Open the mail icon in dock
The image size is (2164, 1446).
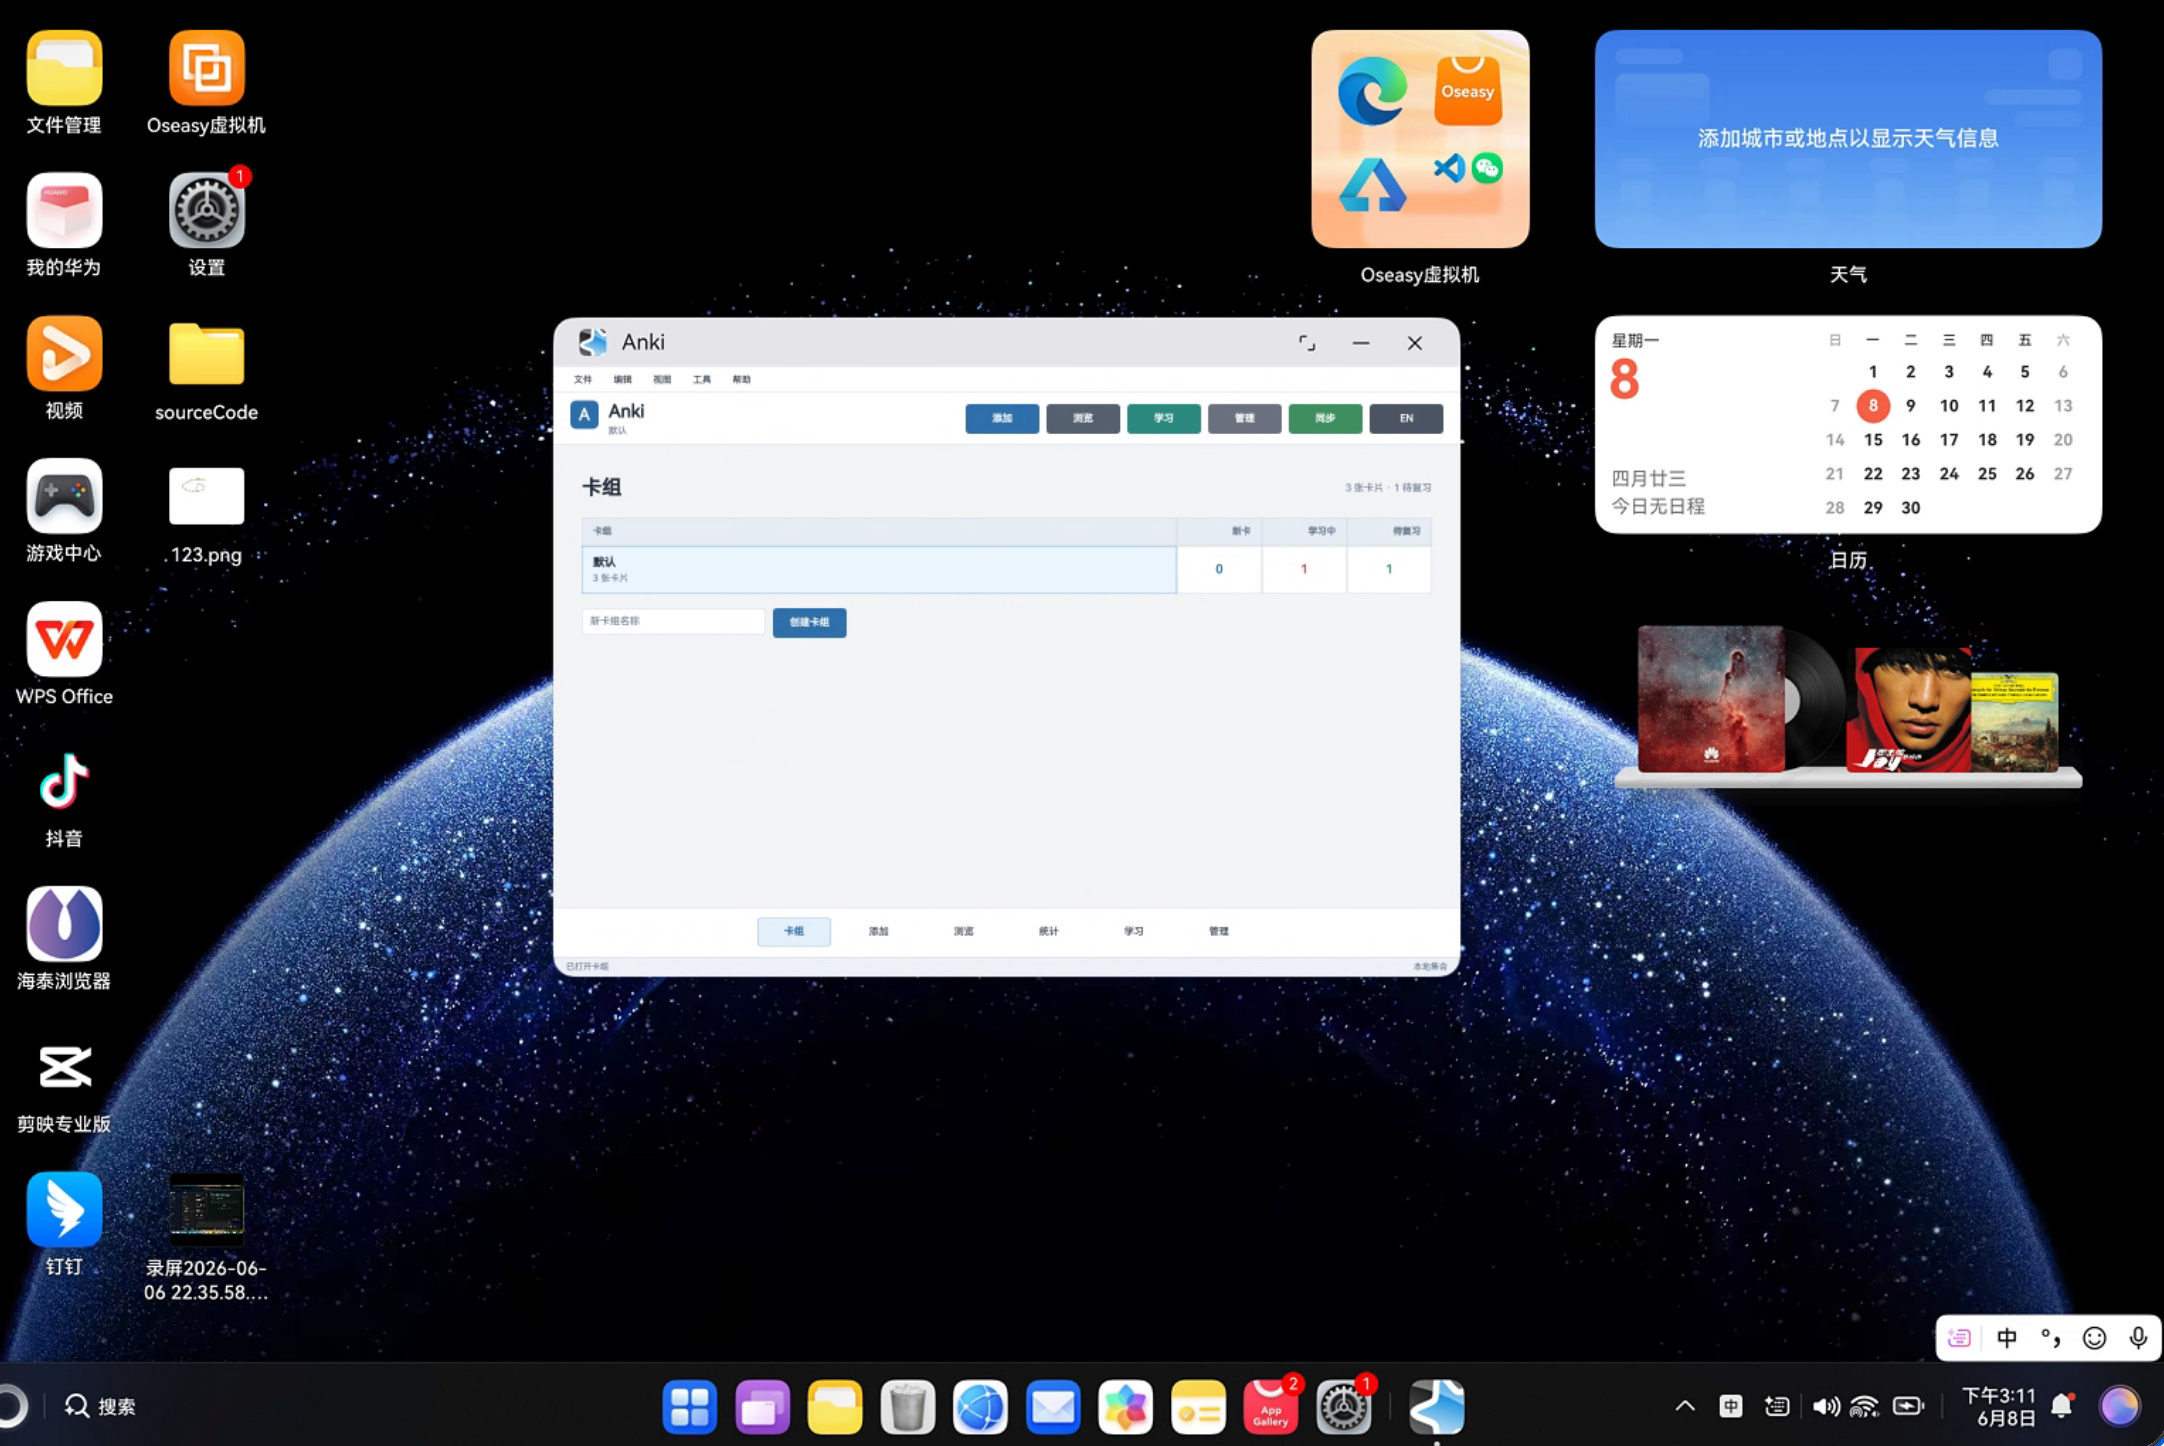tap(1053, 1407)
